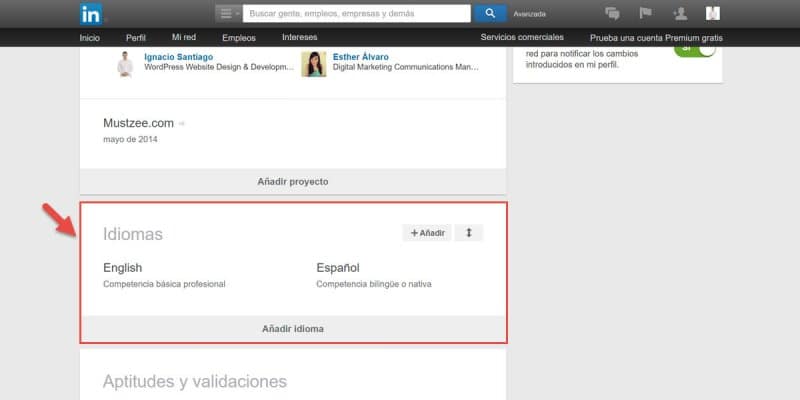Open Esther Álvaro's profile link

361,57
